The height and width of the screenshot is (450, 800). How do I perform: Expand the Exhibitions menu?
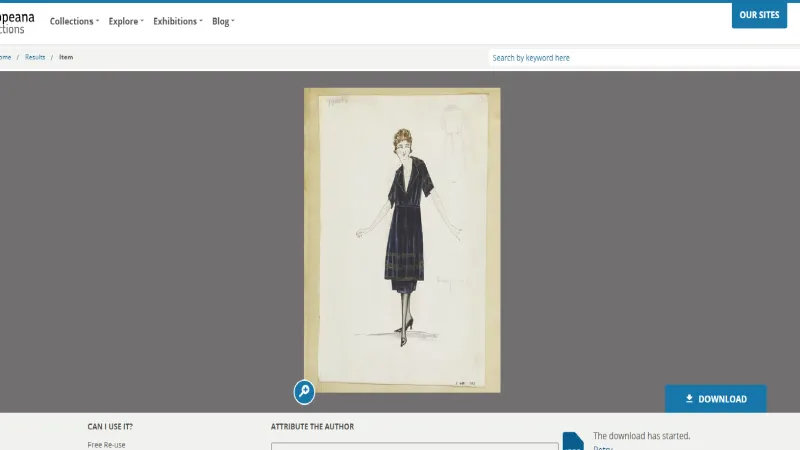coord(178,21)
